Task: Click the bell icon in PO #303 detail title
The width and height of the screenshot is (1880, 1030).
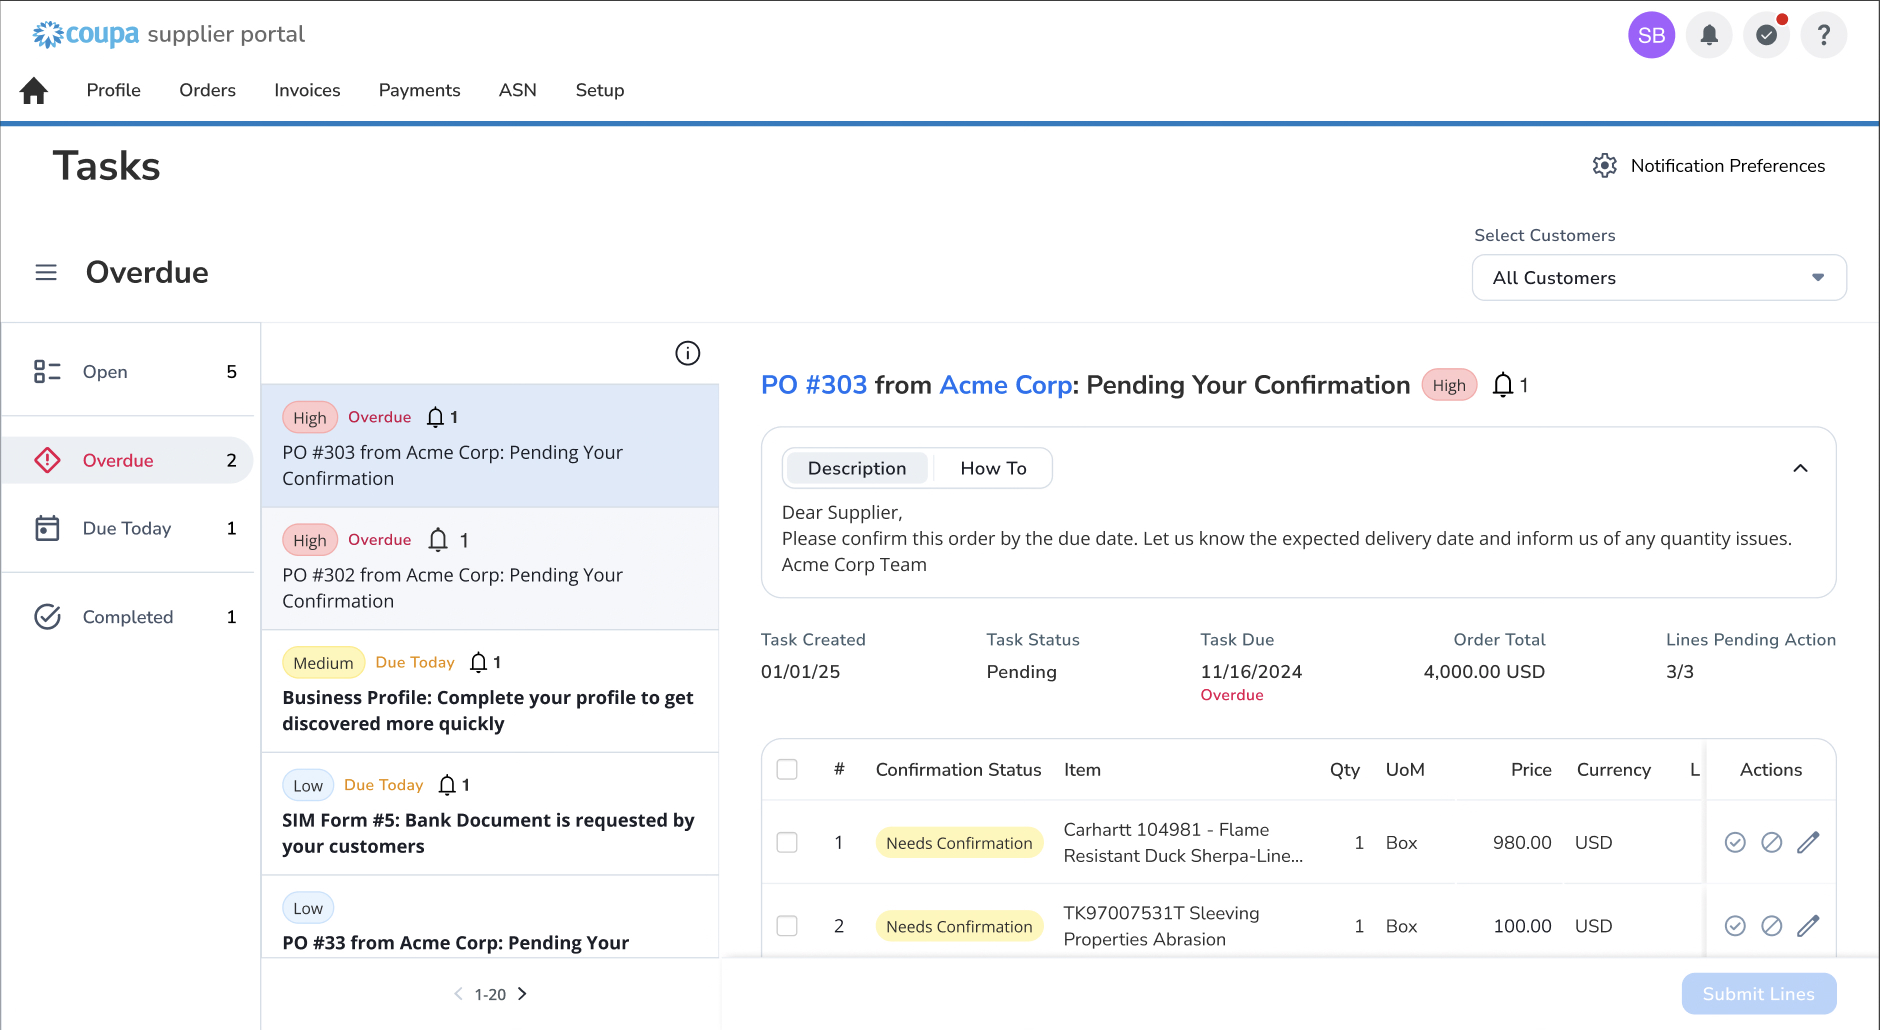Action: point(1502,385)
